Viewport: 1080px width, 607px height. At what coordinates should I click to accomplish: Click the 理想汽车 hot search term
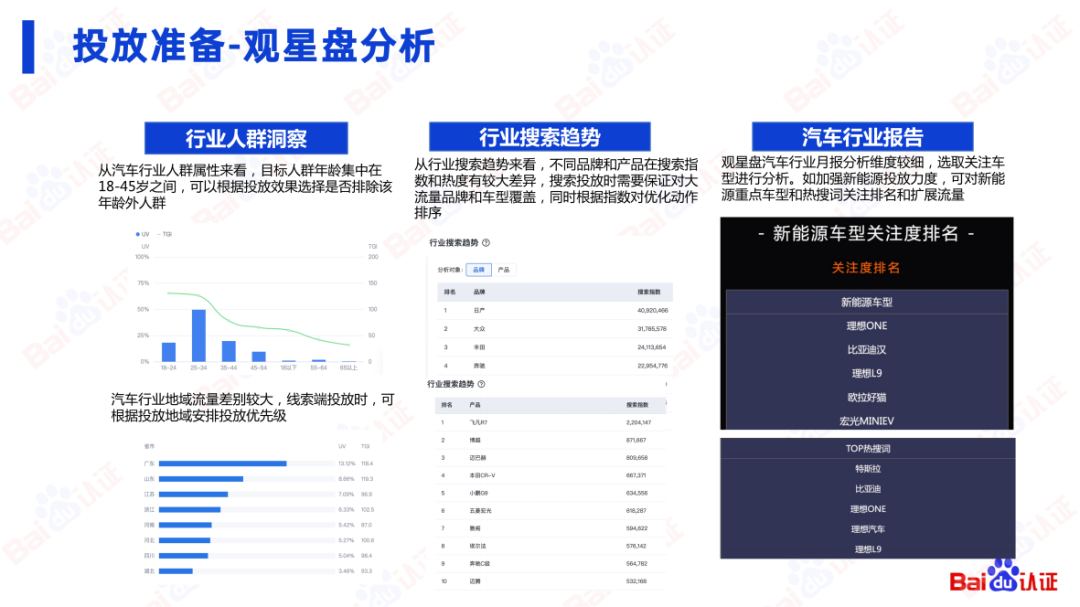pos(868,529)
